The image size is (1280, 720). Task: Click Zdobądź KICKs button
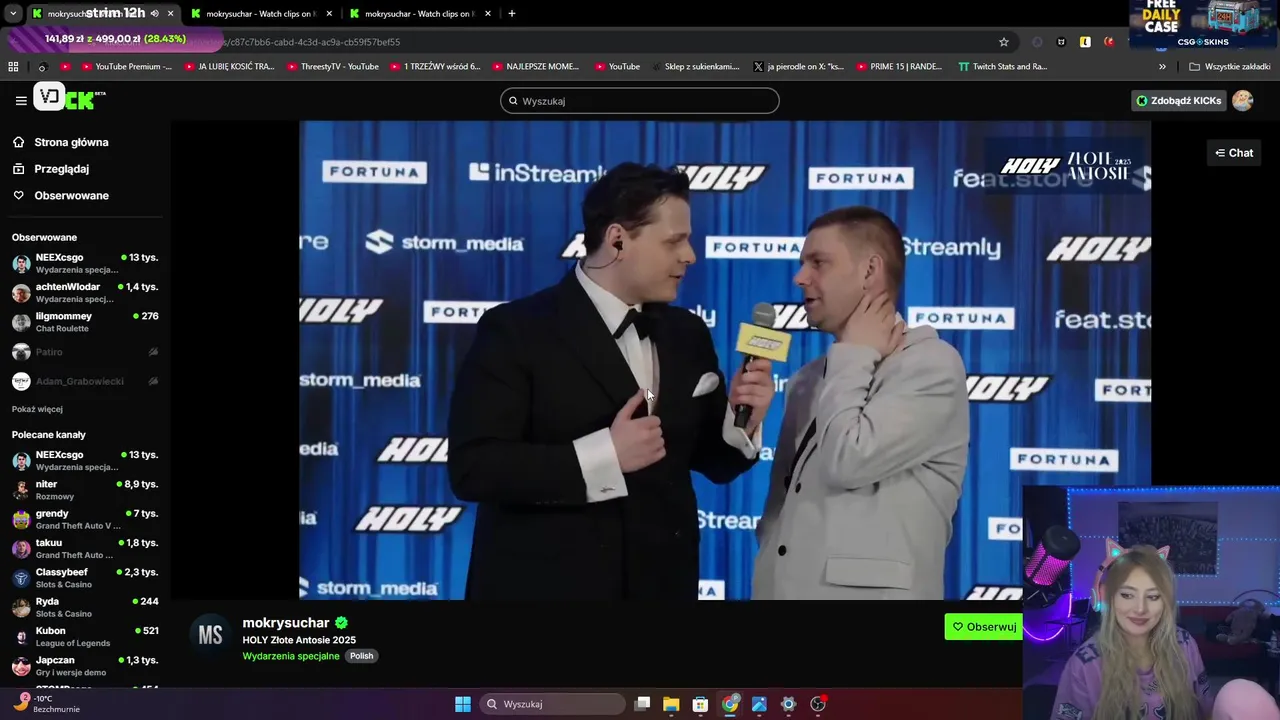1178,100
